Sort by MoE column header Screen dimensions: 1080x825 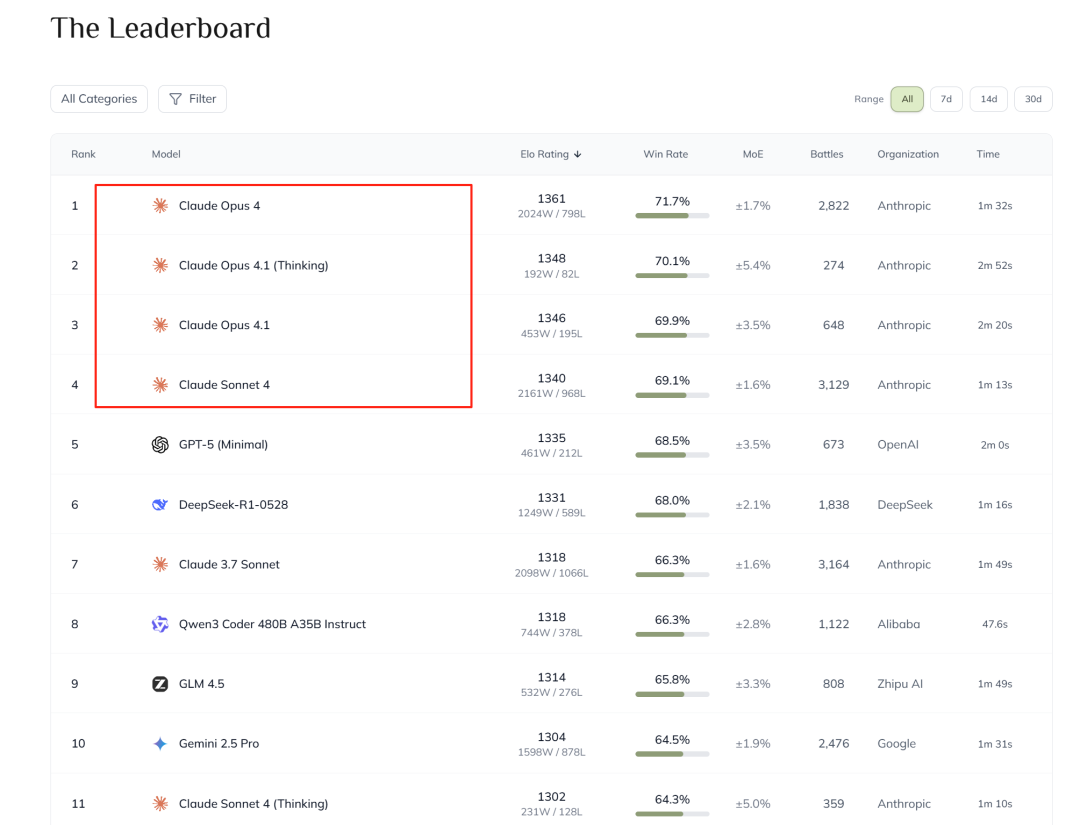[x=753, y=154]
